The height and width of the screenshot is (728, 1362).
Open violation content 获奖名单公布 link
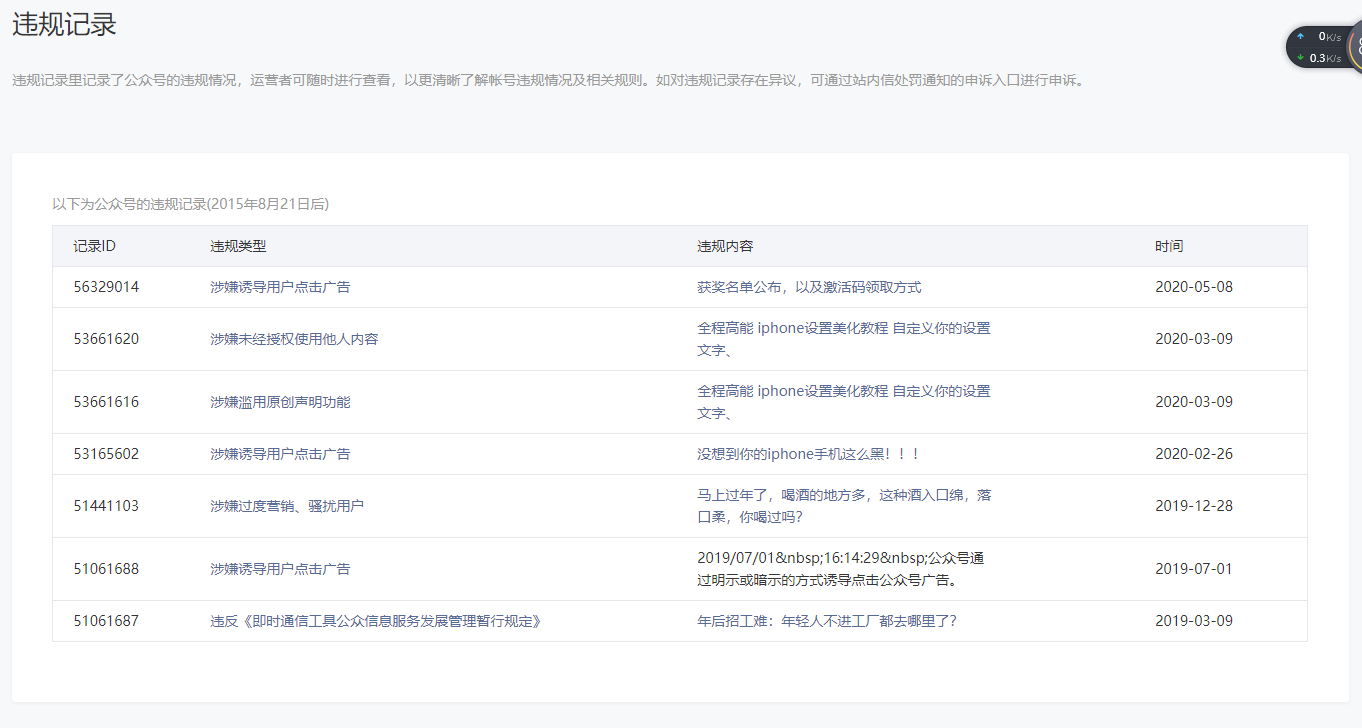pyautogui.click(x=808, y=287)
